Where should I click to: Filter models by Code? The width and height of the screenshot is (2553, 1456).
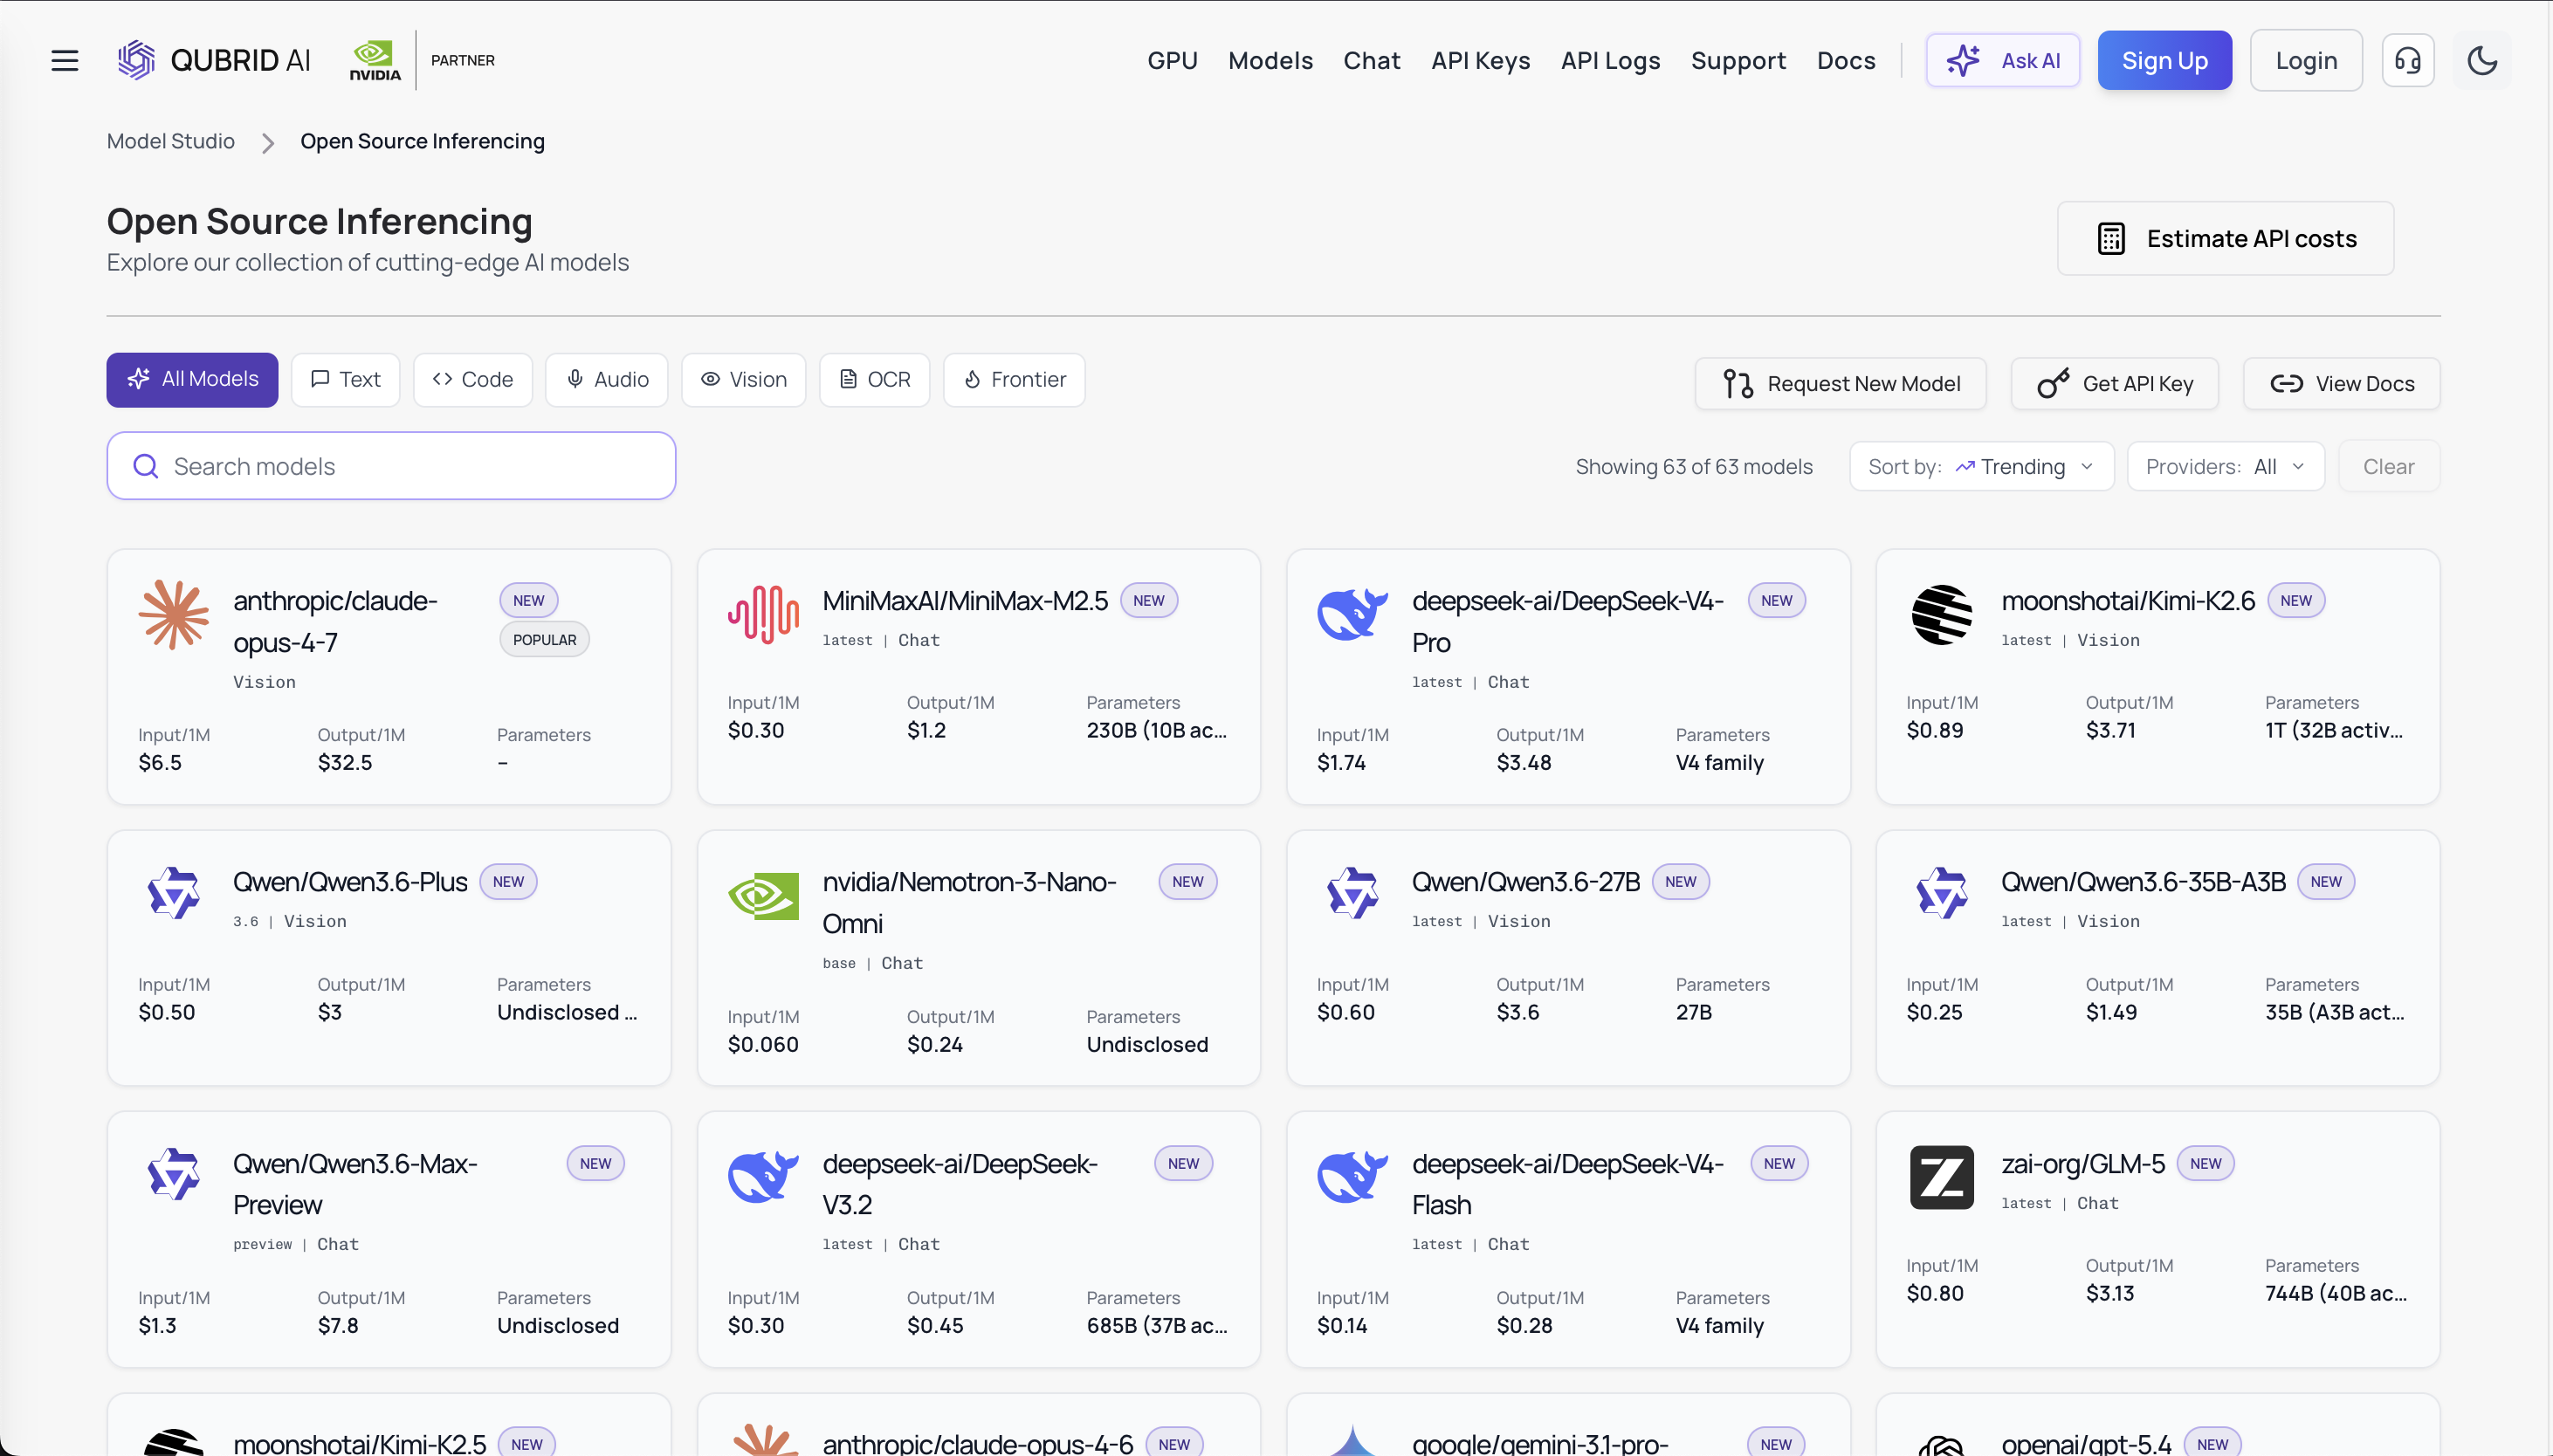click(472, 379)
